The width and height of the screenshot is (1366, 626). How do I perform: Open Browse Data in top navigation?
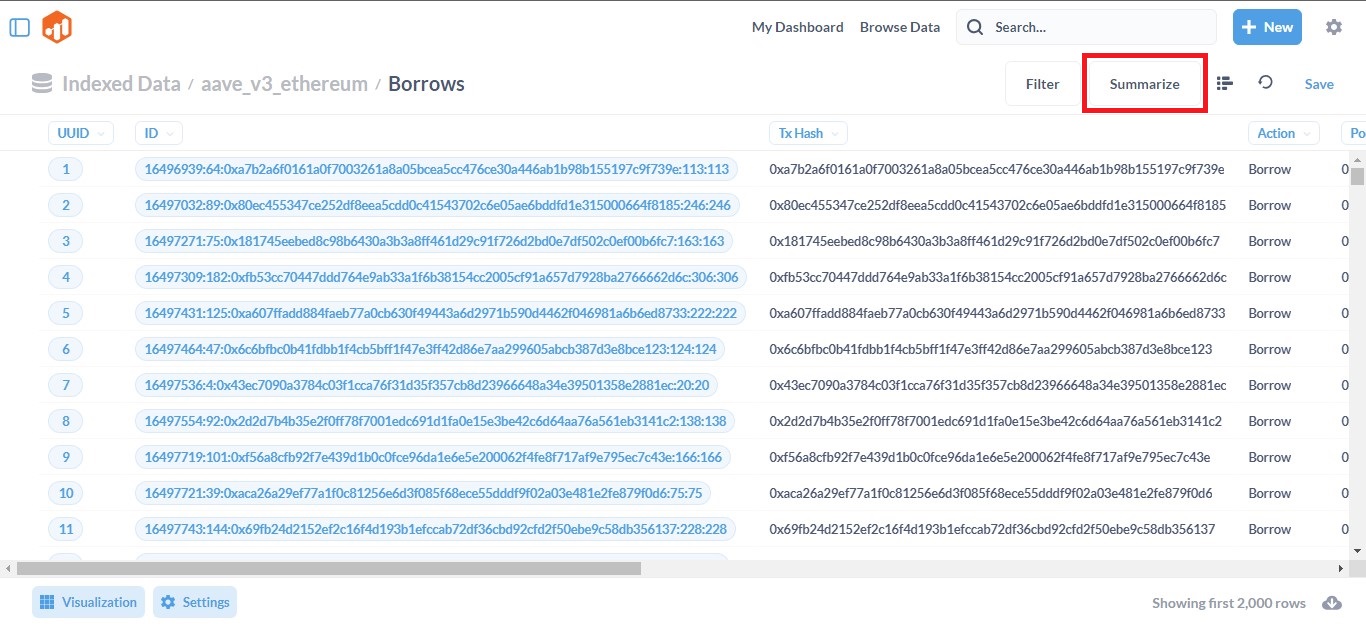pyautogui.click(x=900, y=27)
